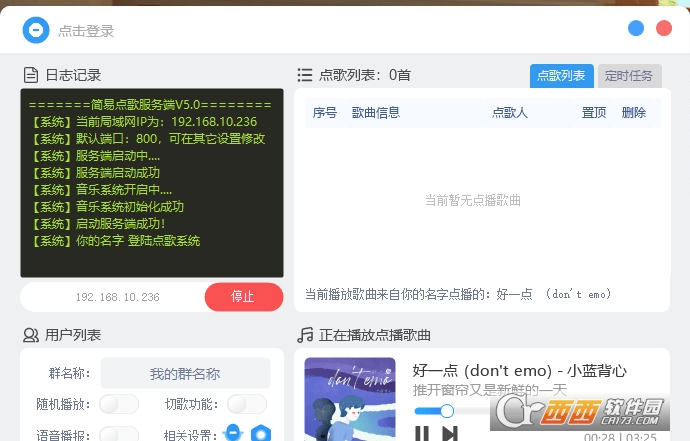Skip to the next song

(x=450, y=434)
